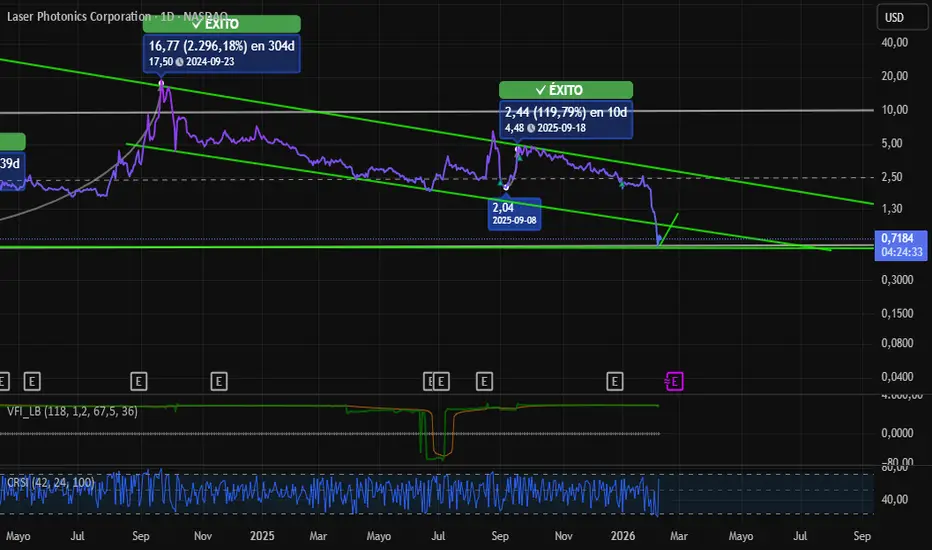Select the ÉXITO badge above 2,44 label
The width and height of the screenshot is (932, 550).
coord(566,90)
